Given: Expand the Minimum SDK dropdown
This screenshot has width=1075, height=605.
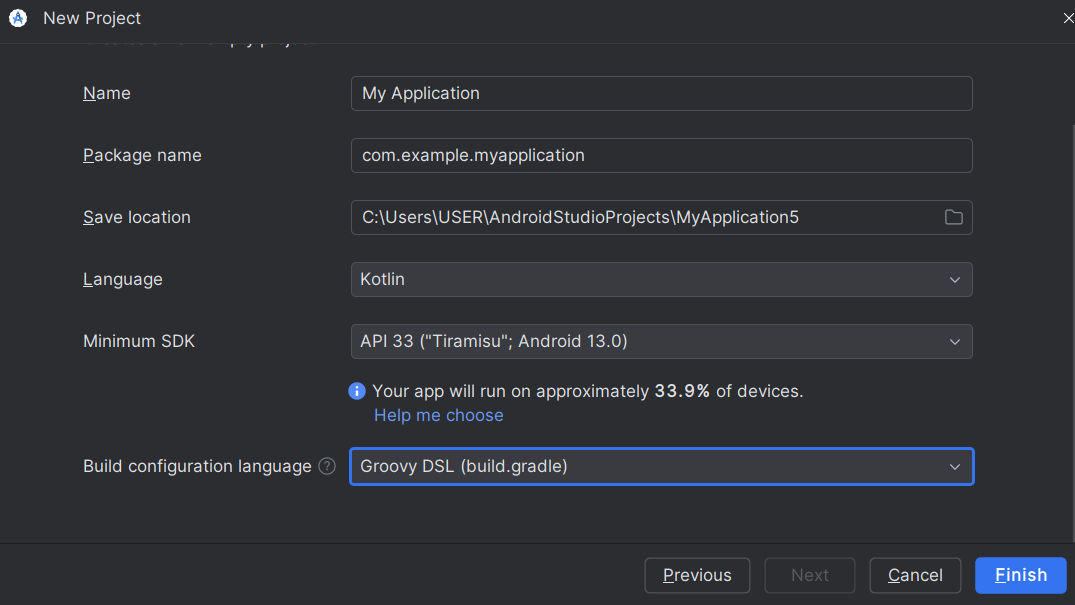Looking at the screenshot, I should click(x=662, y=342).
